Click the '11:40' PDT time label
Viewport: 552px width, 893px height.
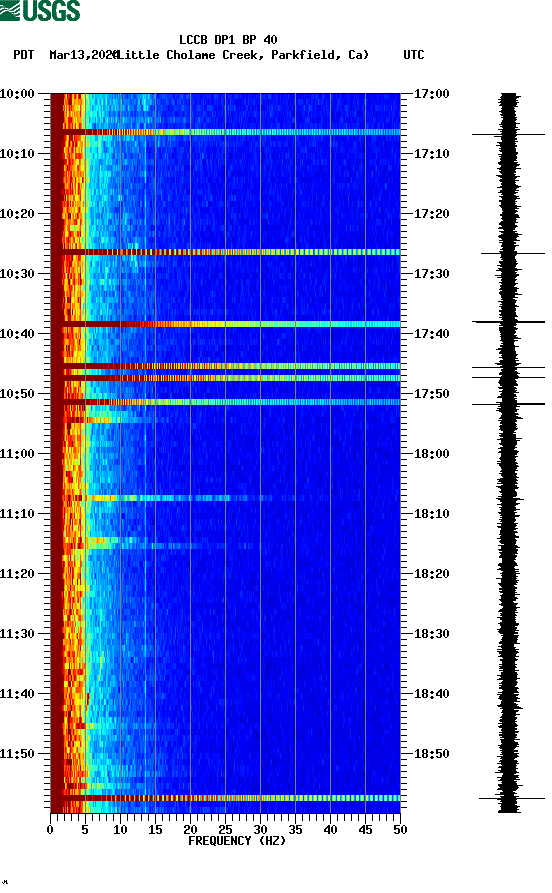[17, 694]
